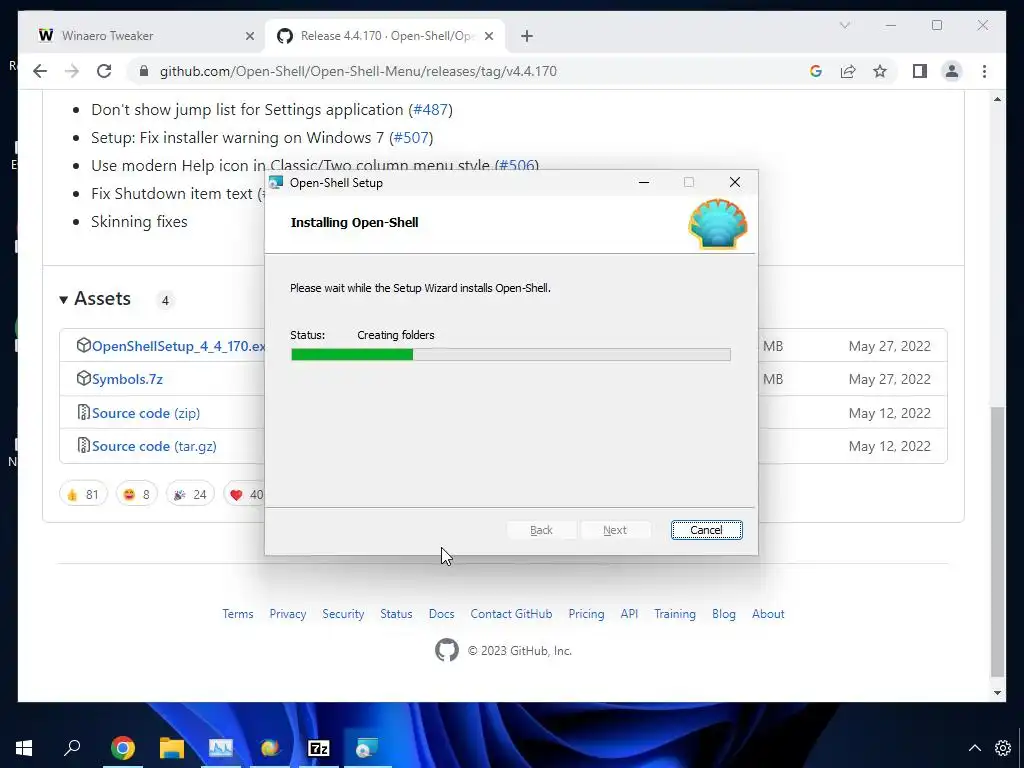The width and height of the screenshot is (1024, 768).
Task: Open the Terms footer link
Action: [238, 614]
